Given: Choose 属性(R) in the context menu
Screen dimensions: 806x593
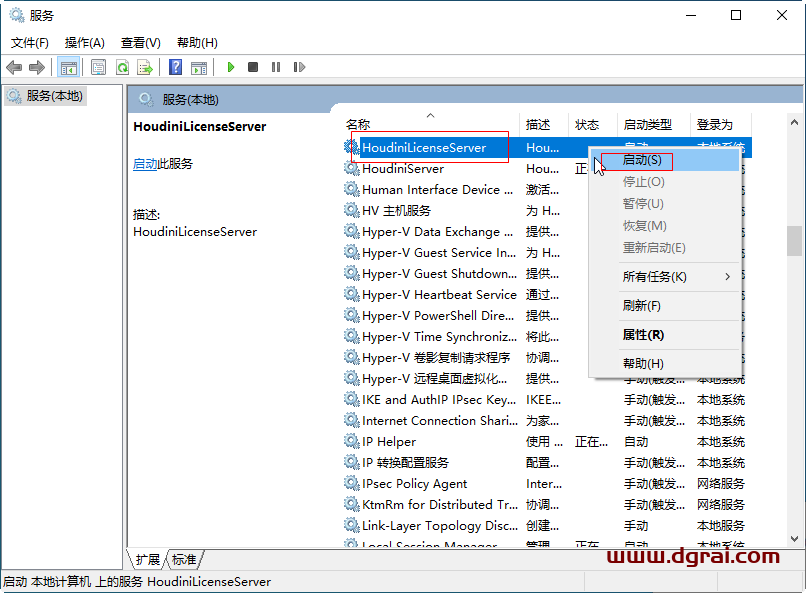Looking at the screenshot, I should (x=665, y=335).
